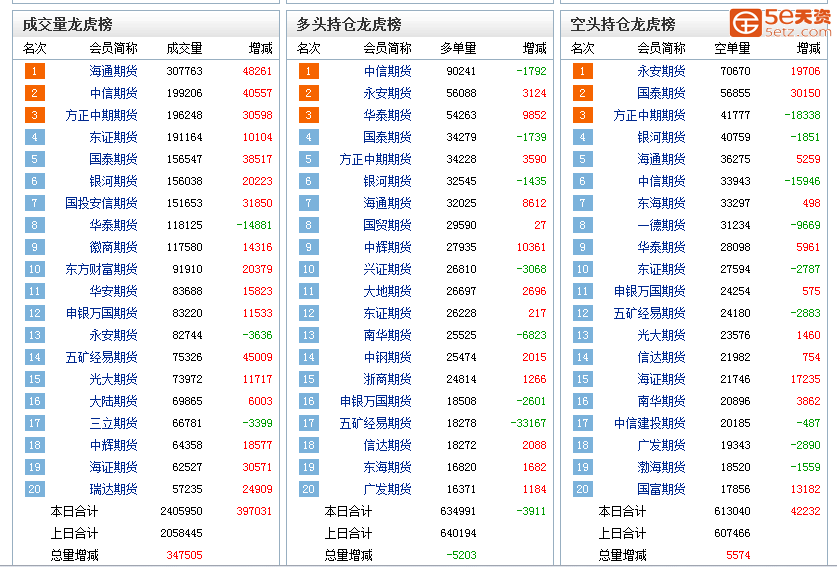Click 上日合计 label in 多头持仓龙虎榜 table

tap(348, 533)
